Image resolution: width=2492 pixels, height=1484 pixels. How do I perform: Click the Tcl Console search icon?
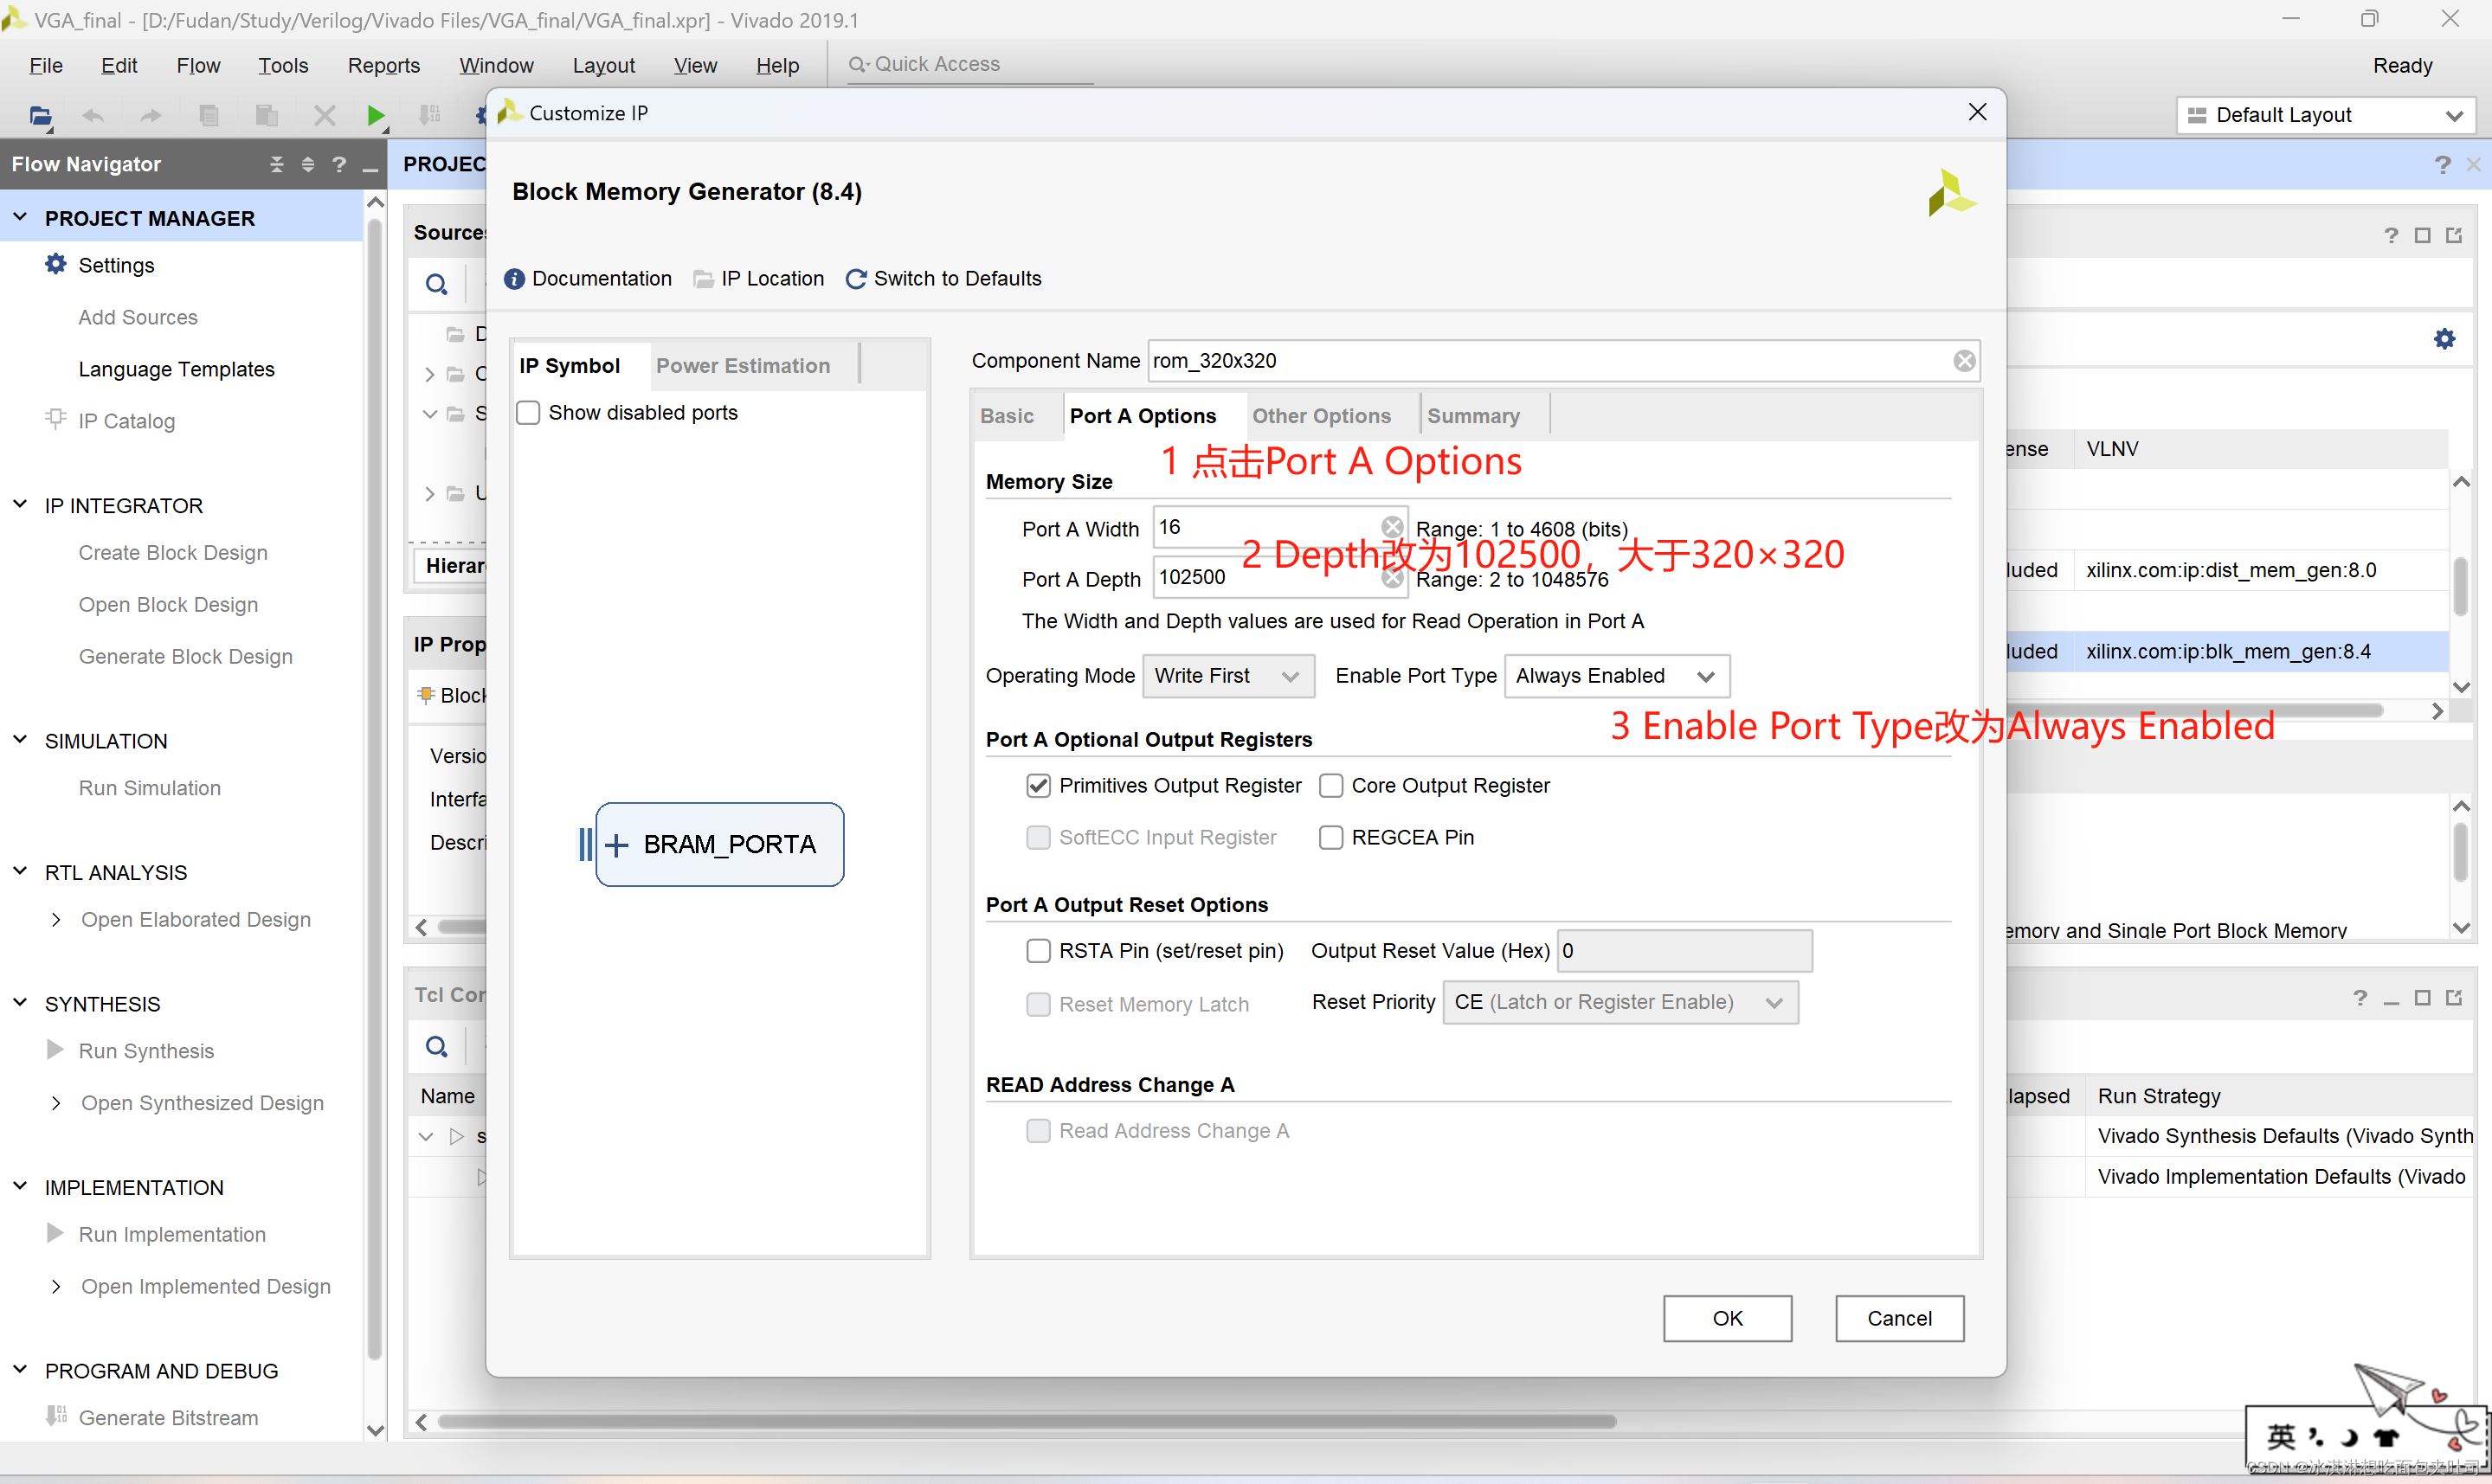pyautogui.click(x=436, y=1047)
